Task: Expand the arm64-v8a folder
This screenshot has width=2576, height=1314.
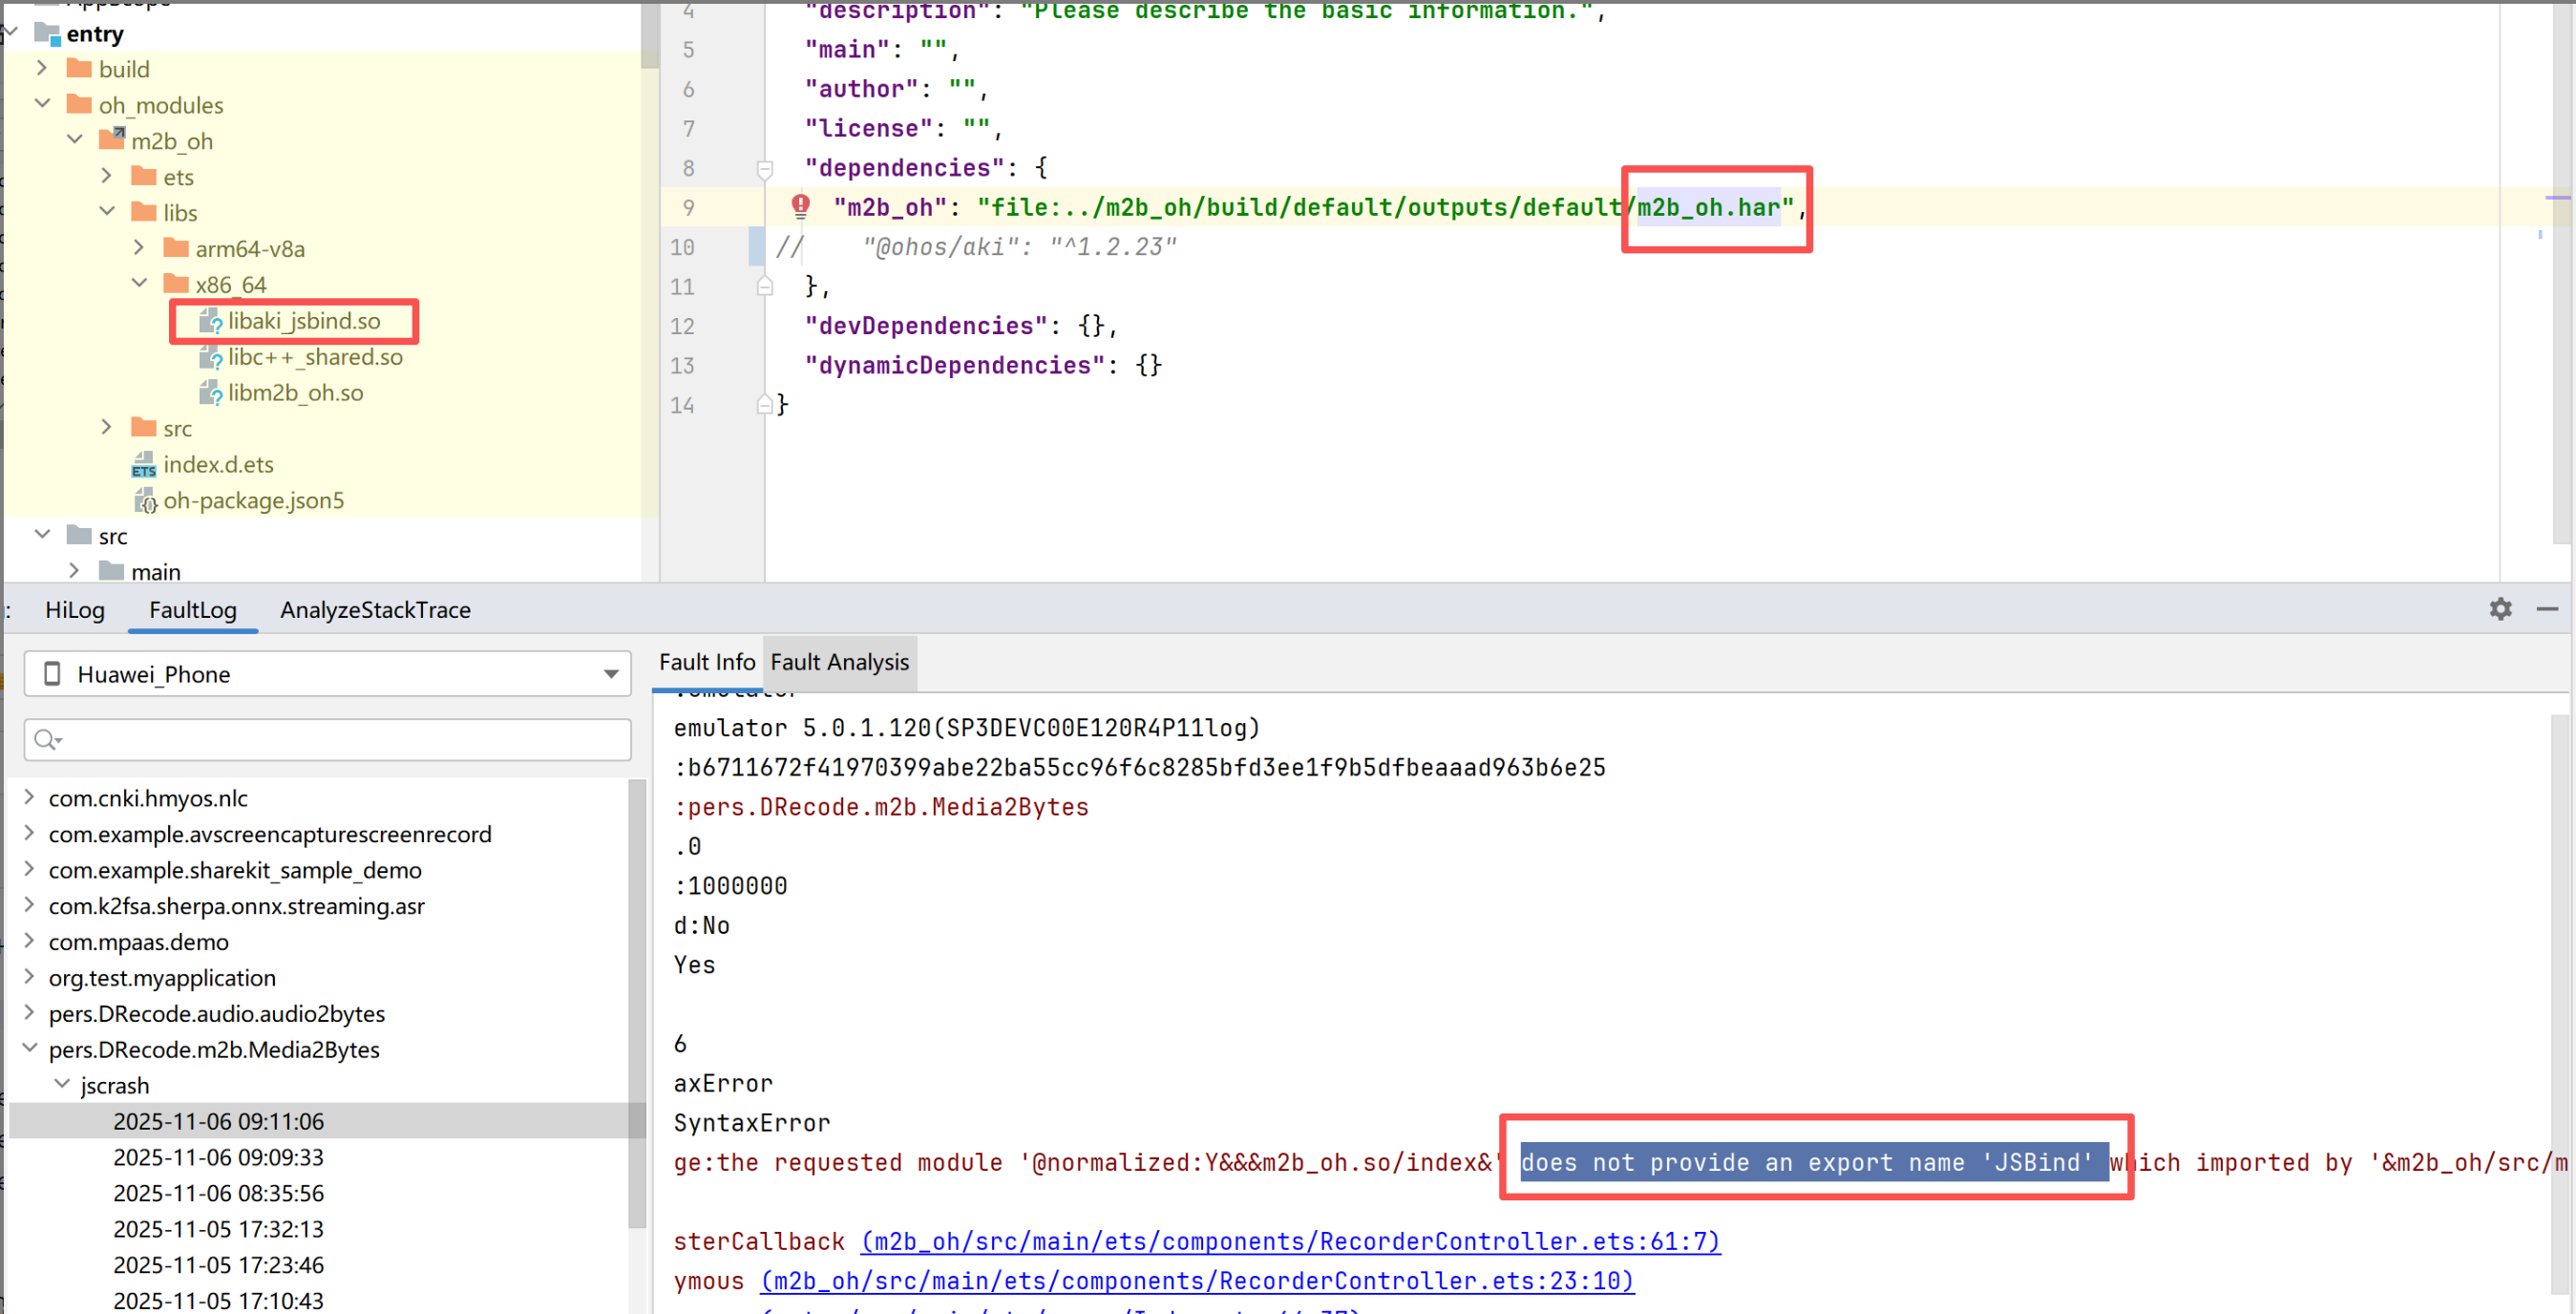Action: [139, 248]
